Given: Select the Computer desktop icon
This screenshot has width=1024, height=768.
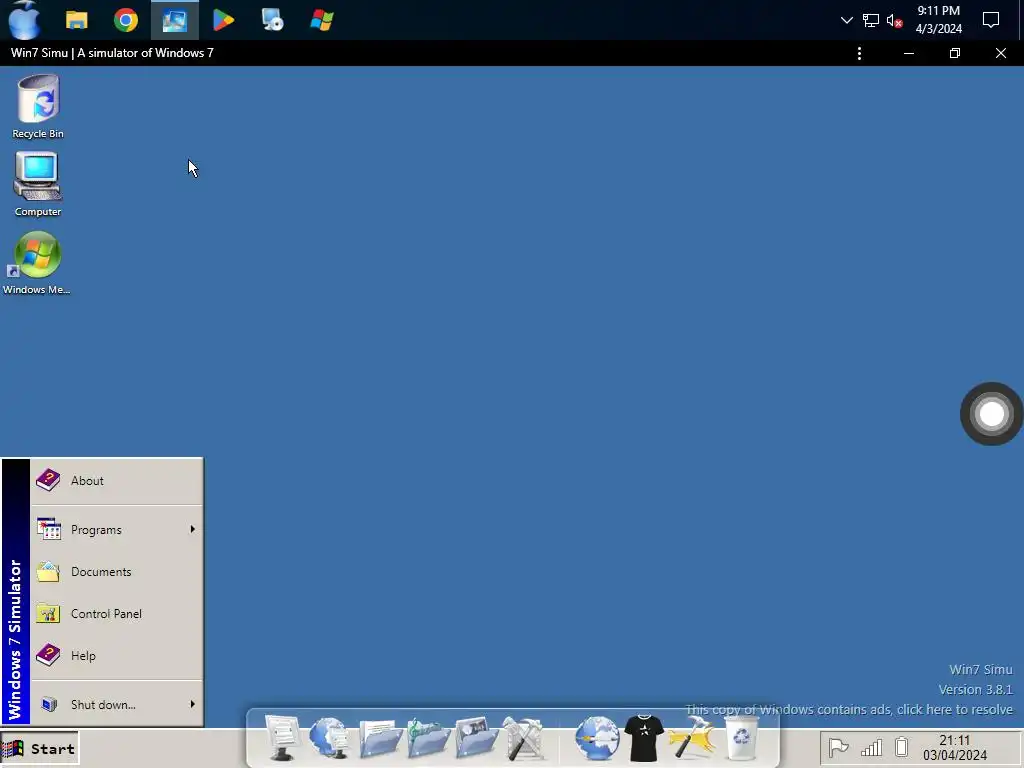Looking at the screenshot, I should pos(38,184).
